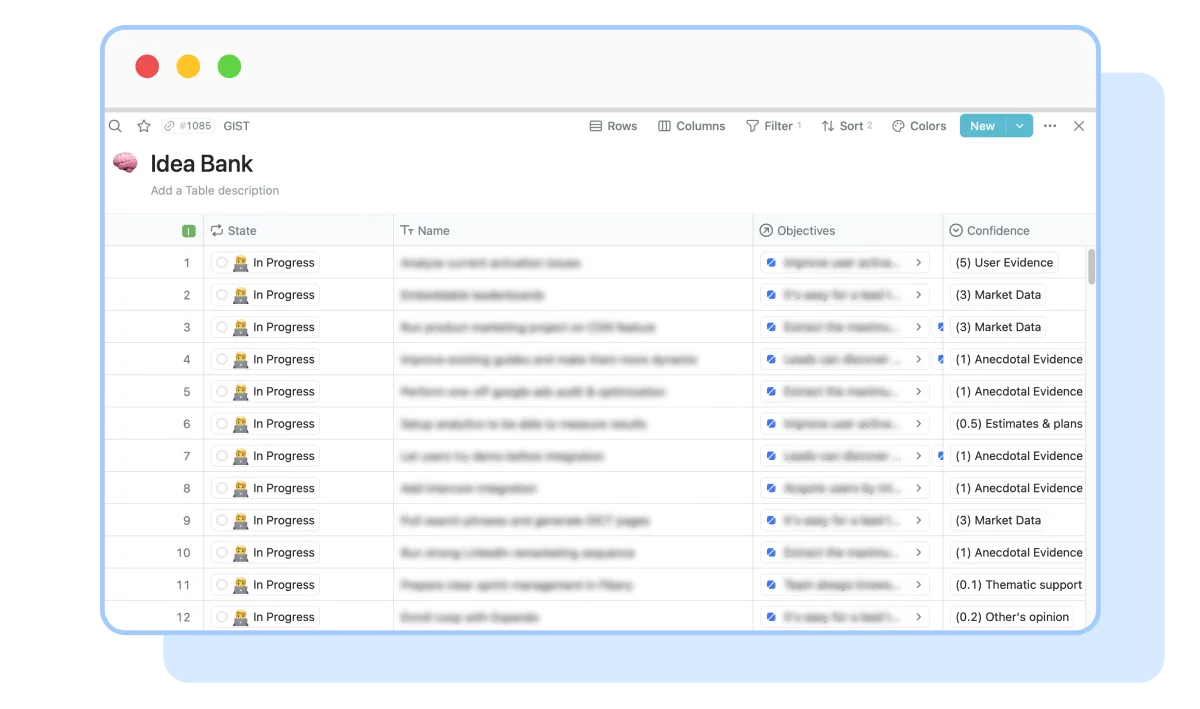Open the three-dots more options menu

[1049, 126]
